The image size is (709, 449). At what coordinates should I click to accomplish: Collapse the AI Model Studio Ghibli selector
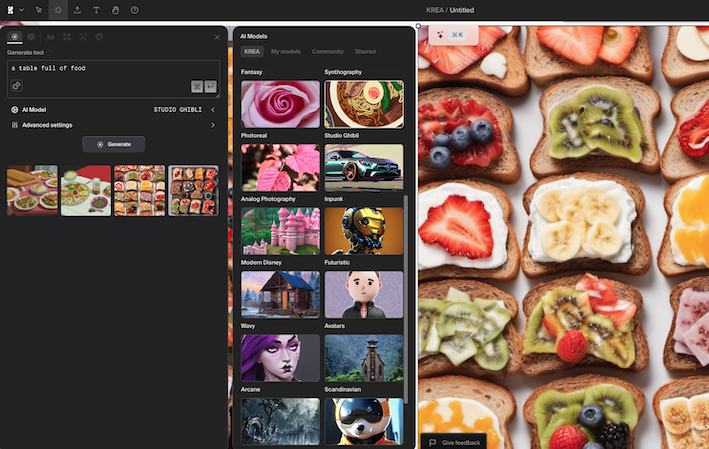[x=213, y=109]
